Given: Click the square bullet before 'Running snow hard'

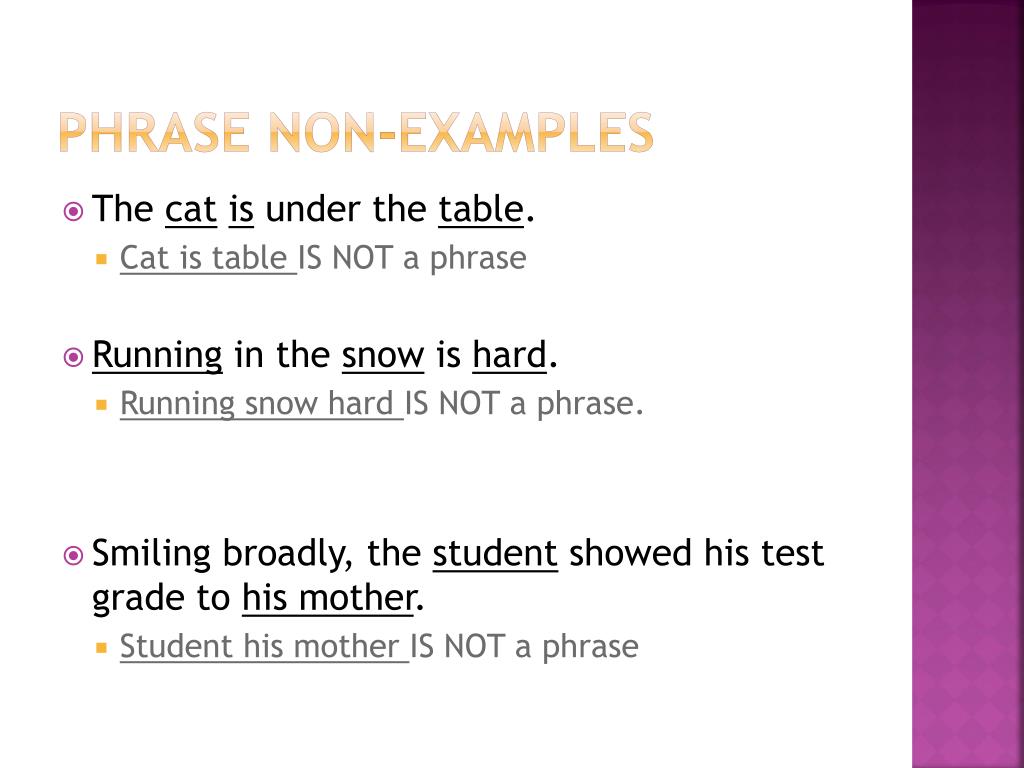Looking at the screenshot, I should click(x=101, y=405).
